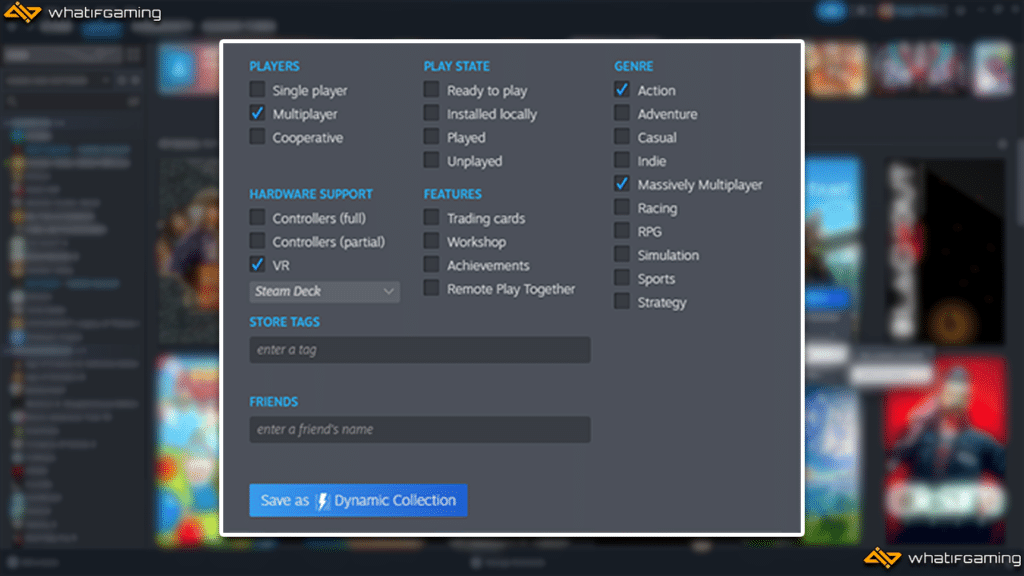Select the Installed locally filter
Image resolution: width=1024 pixels, height=576 pixels.
(432, 114)
